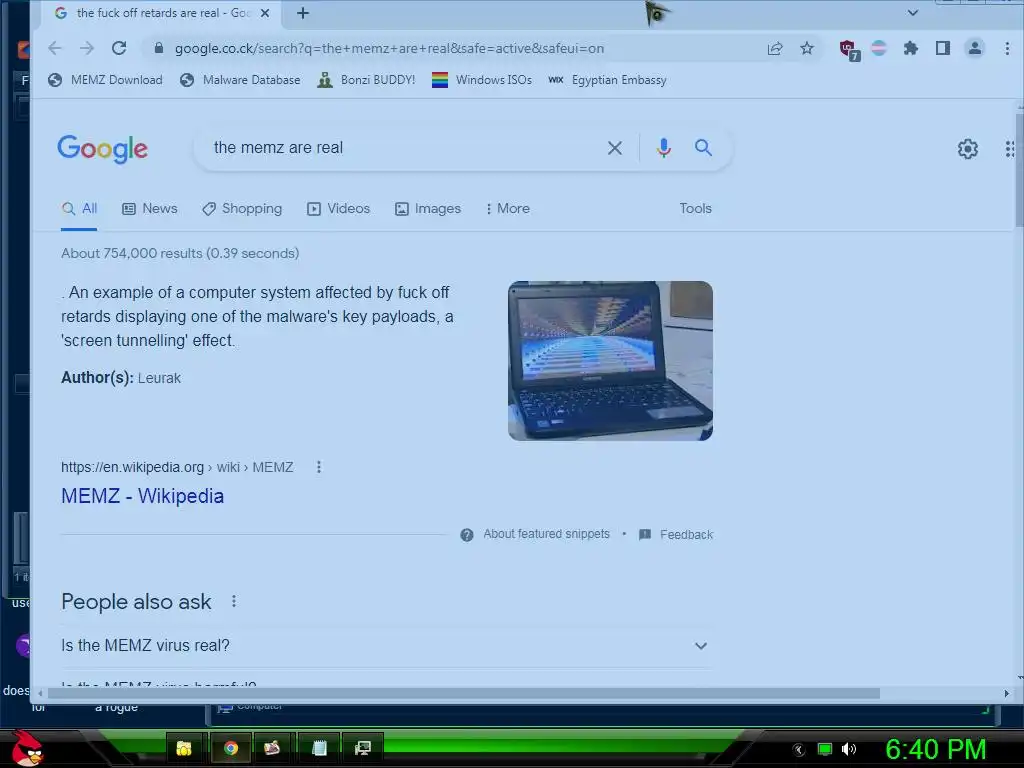Open the uBlock shield extension icon
Screen dimensions: 1024x768
pyautogui.click(x=848, y=49)
